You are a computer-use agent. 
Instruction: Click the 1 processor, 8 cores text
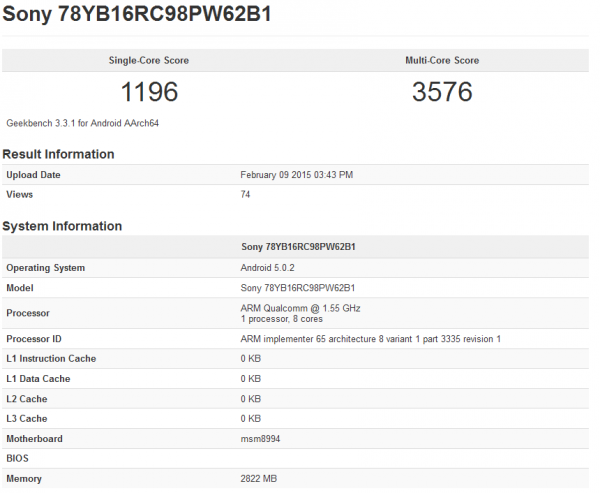(x=282, y=319)
